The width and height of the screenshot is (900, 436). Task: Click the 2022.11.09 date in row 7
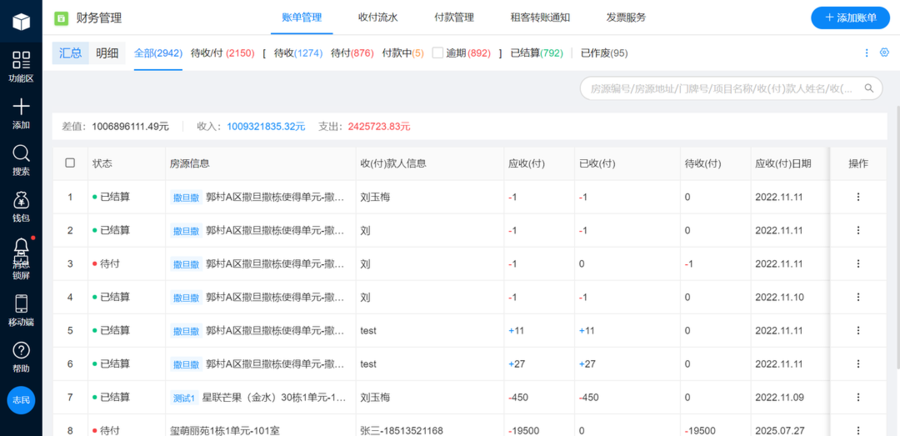tap(779, 397)
